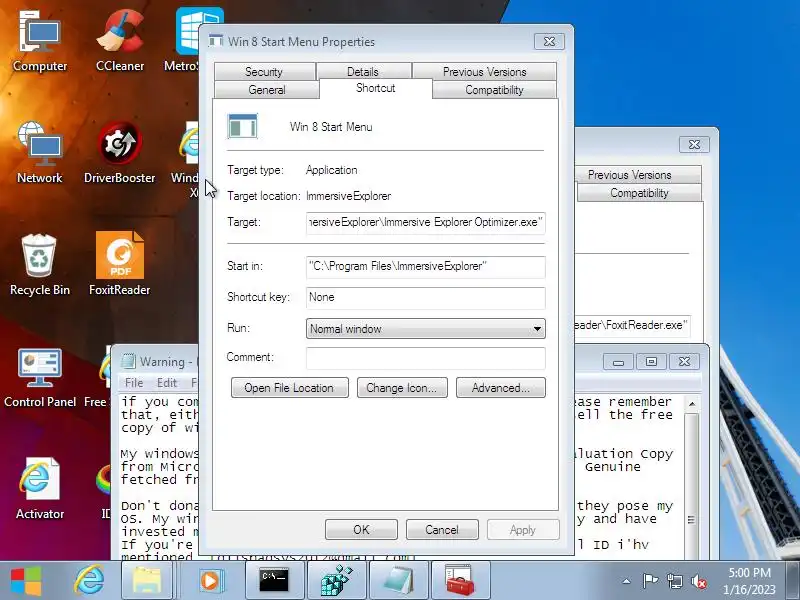Image resolution: width=800 pixels, height=600 pixels.
Task: Open the DriverBooster desktop icon
Action: pos(119,153)
